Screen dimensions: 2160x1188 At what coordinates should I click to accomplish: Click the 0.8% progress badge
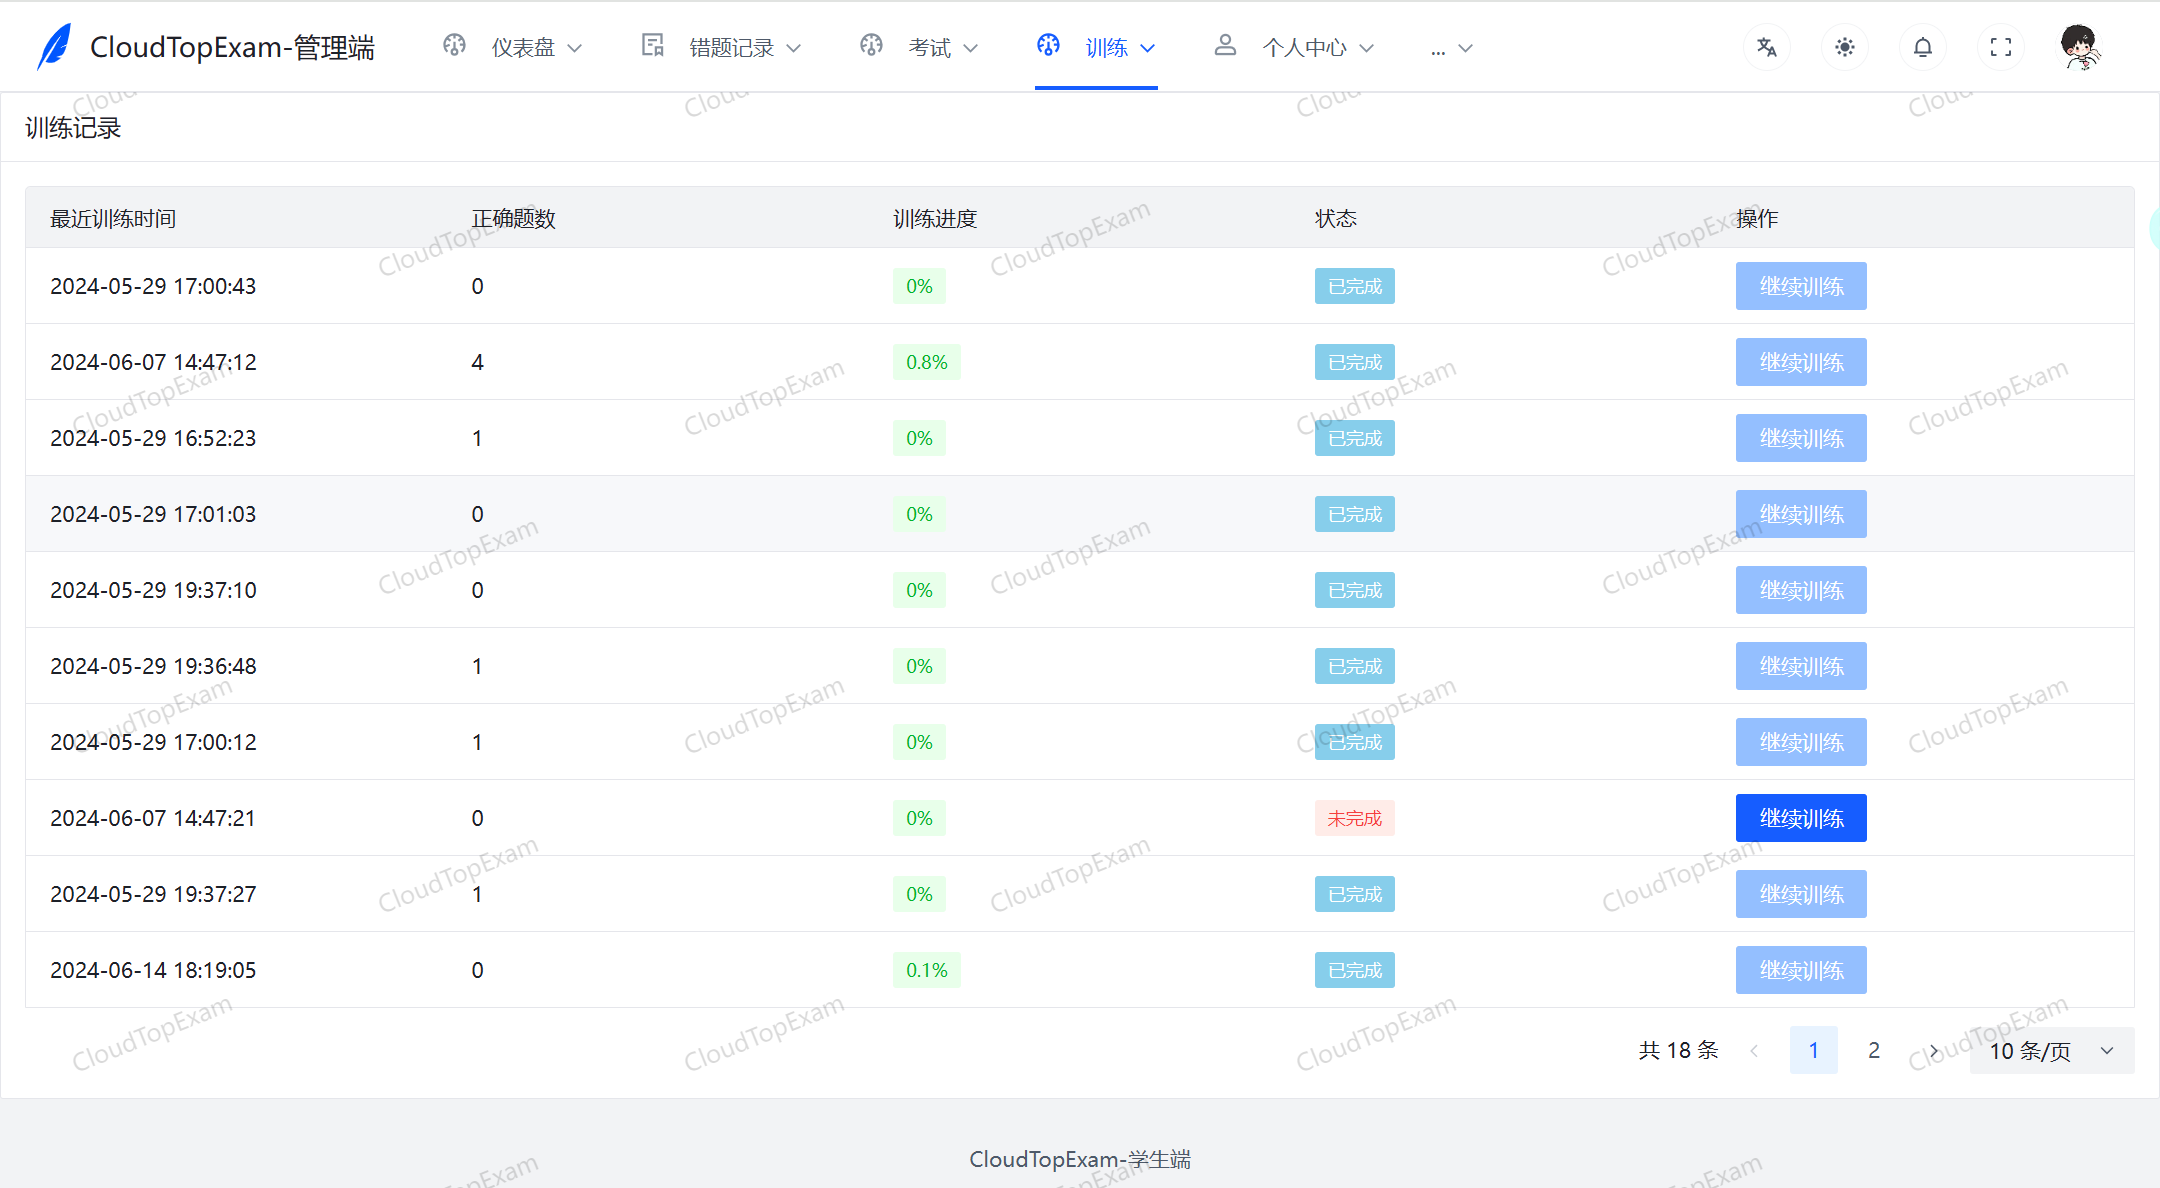coord(926,362)
